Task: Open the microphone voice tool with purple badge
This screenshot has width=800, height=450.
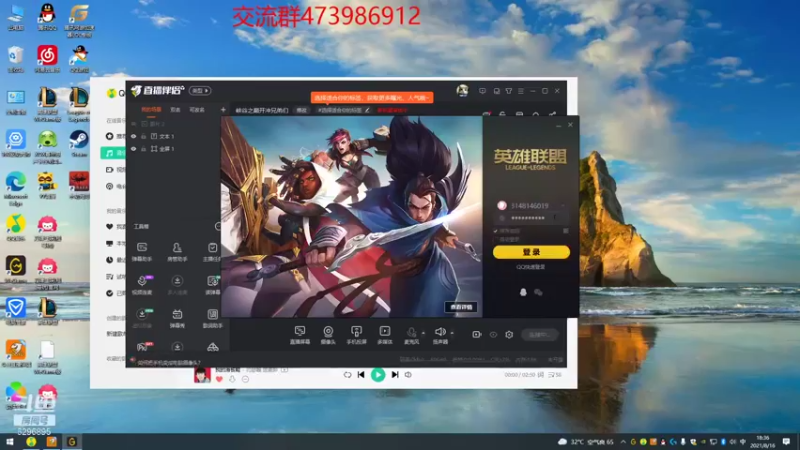Action: pos(143,281)
